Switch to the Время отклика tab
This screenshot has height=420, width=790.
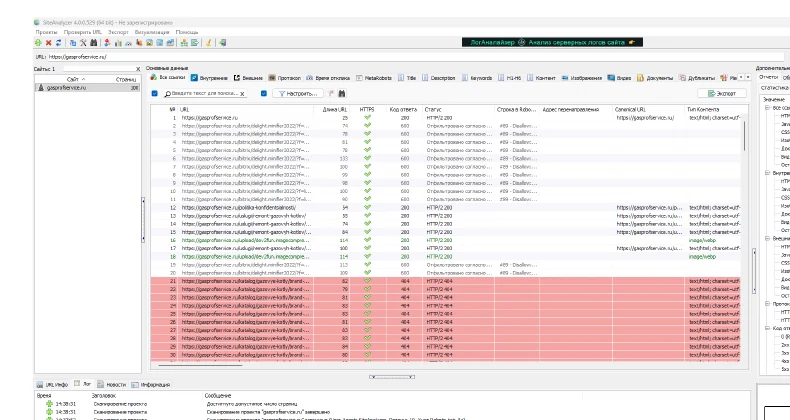[328, 78]
